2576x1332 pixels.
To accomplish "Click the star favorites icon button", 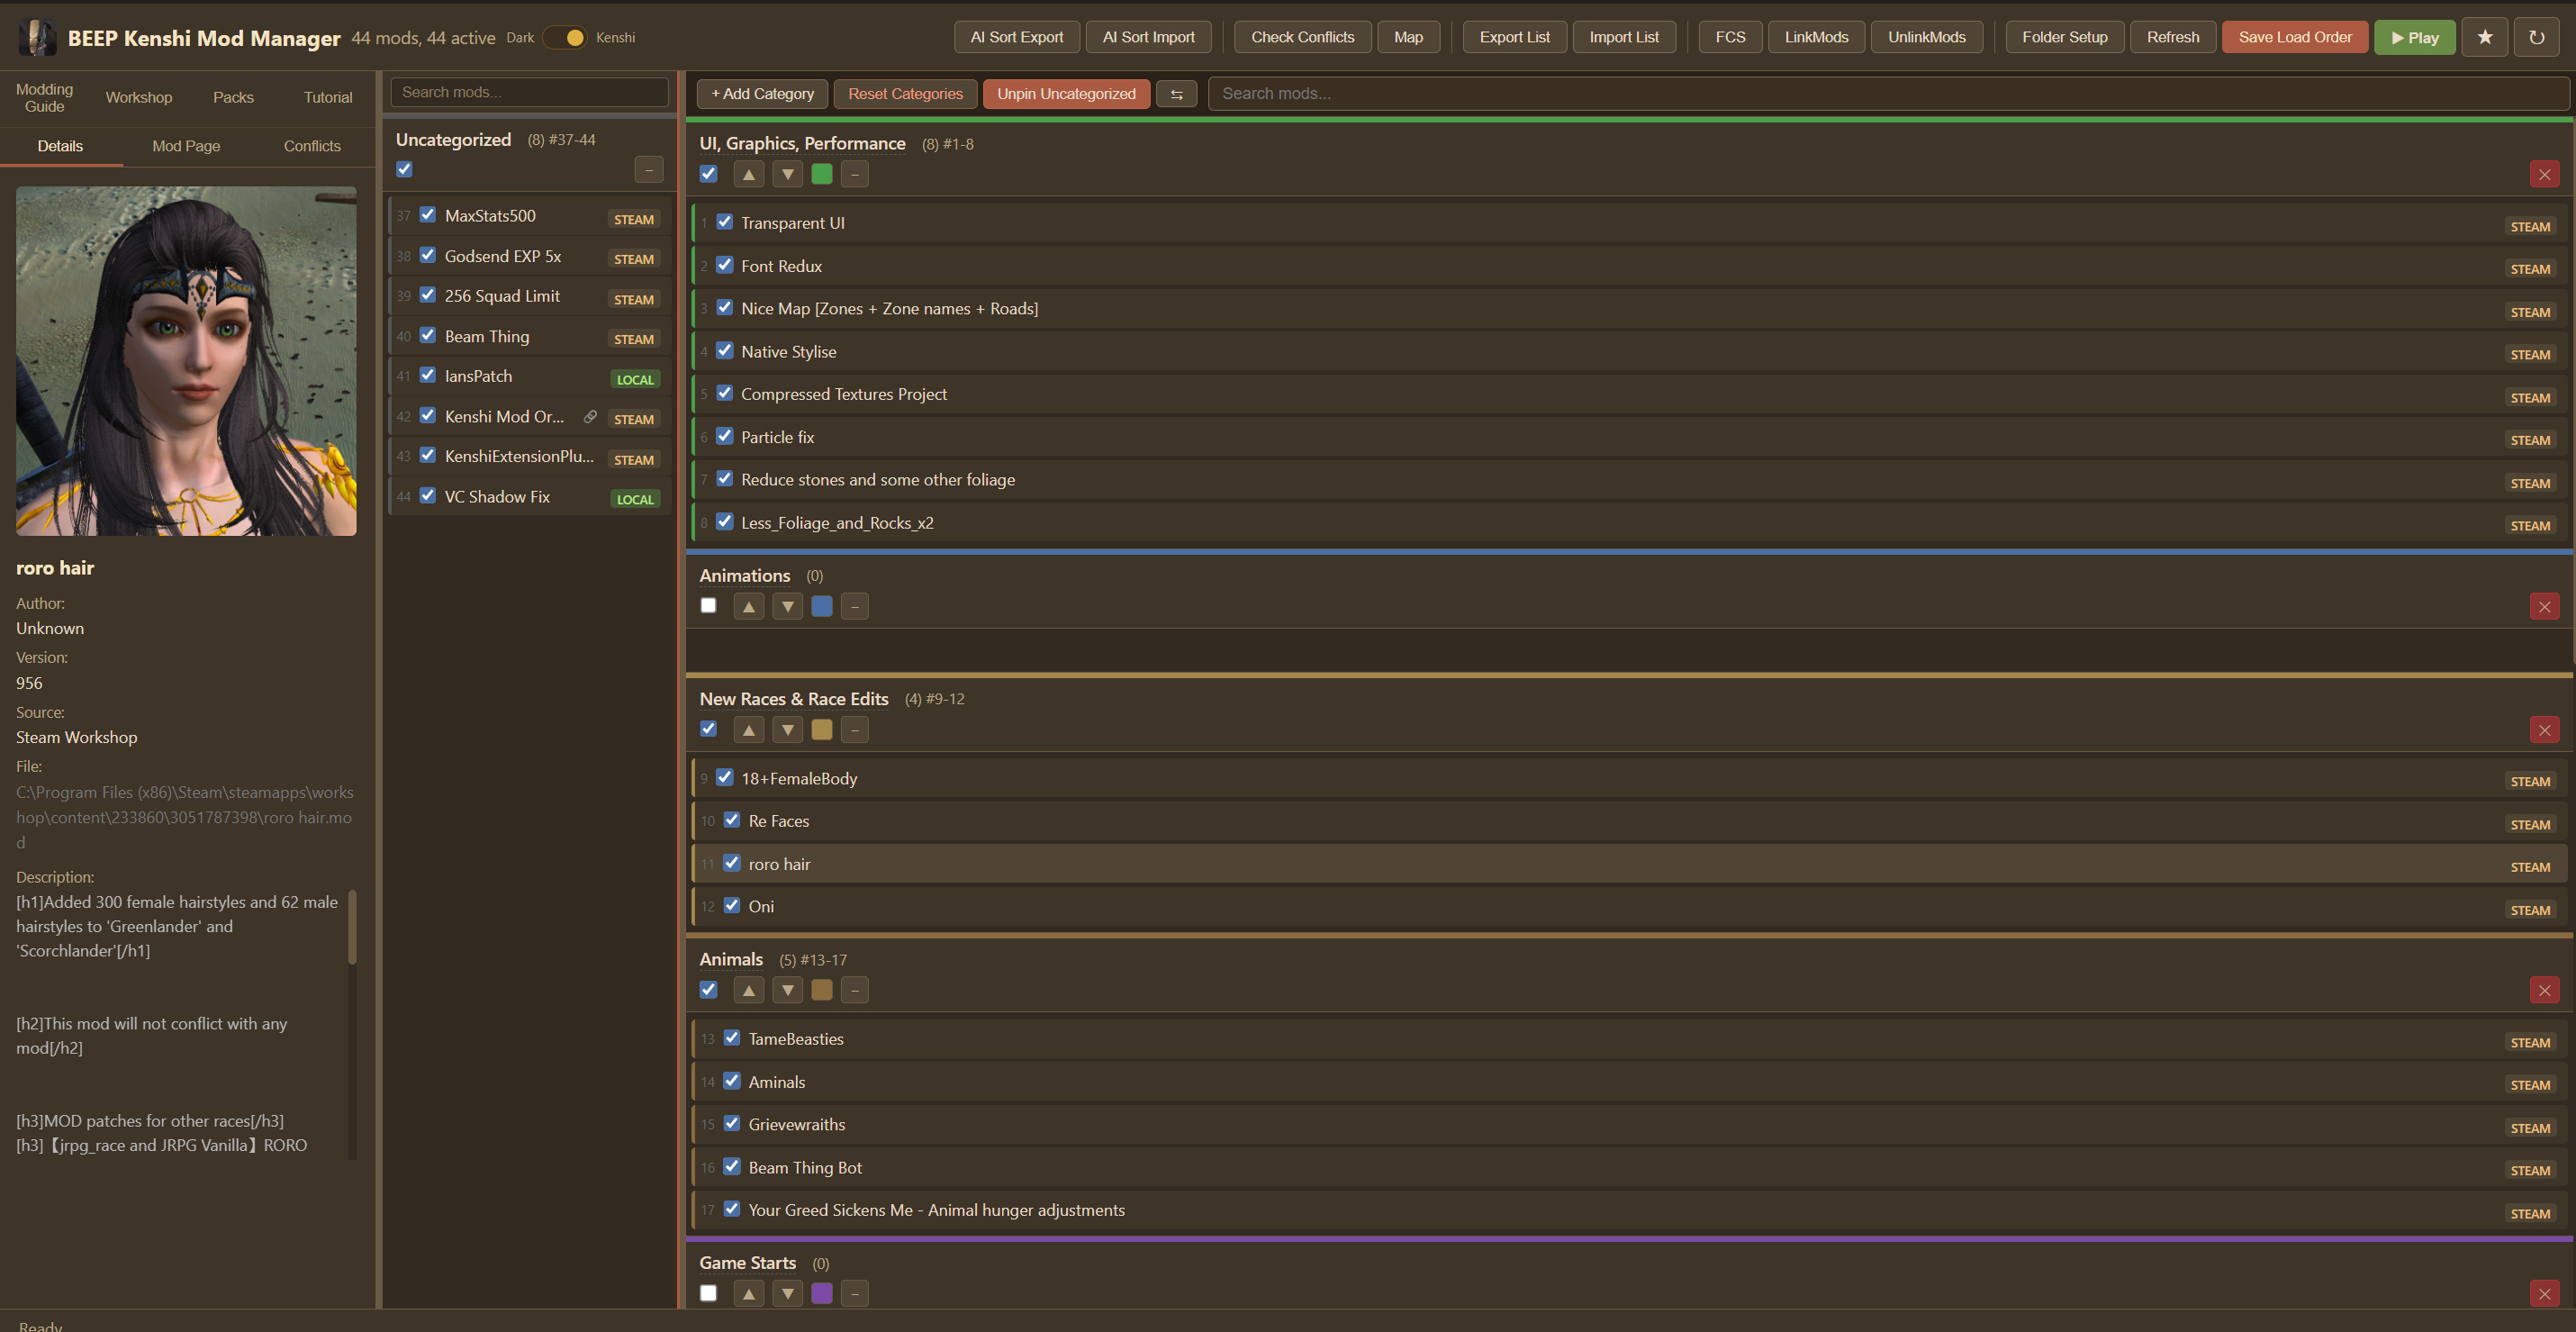I will tap(2484, 37).
